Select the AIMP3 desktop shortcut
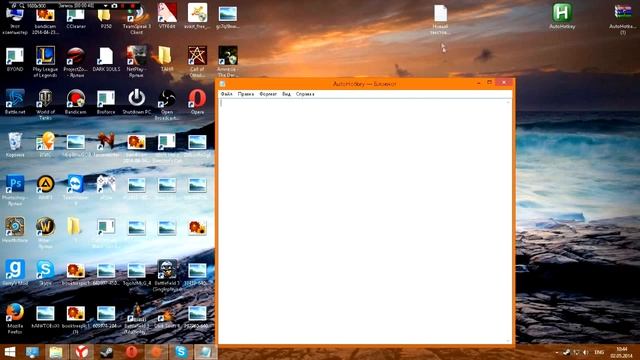Image resolution: width=640 pixels, height=360 pixels. (x=45, y=188)
